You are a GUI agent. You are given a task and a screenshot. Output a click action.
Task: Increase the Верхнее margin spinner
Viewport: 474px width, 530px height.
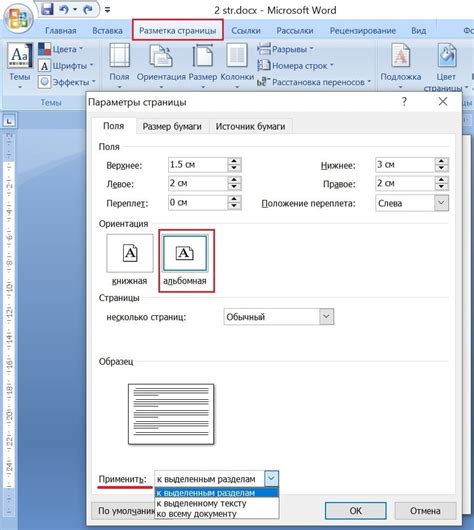pyautogui.click(x=234, y=161)
